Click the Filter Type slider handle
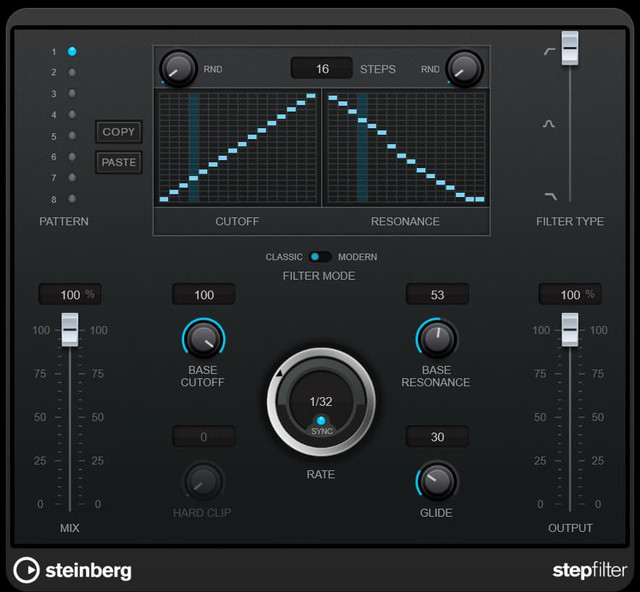Screen dimensions: 640x592 pyautogui.click(x=570, y=48)
